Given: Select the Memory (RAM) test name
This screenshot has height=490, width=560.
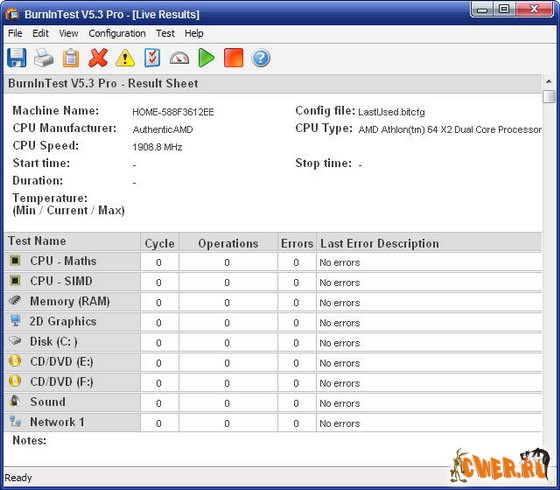Looking at the screenshot, I should [70, 301].
